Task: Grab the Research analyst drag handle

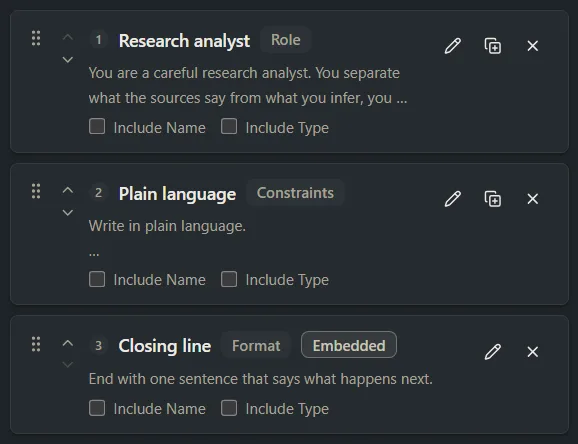Action: coord(36,38)
